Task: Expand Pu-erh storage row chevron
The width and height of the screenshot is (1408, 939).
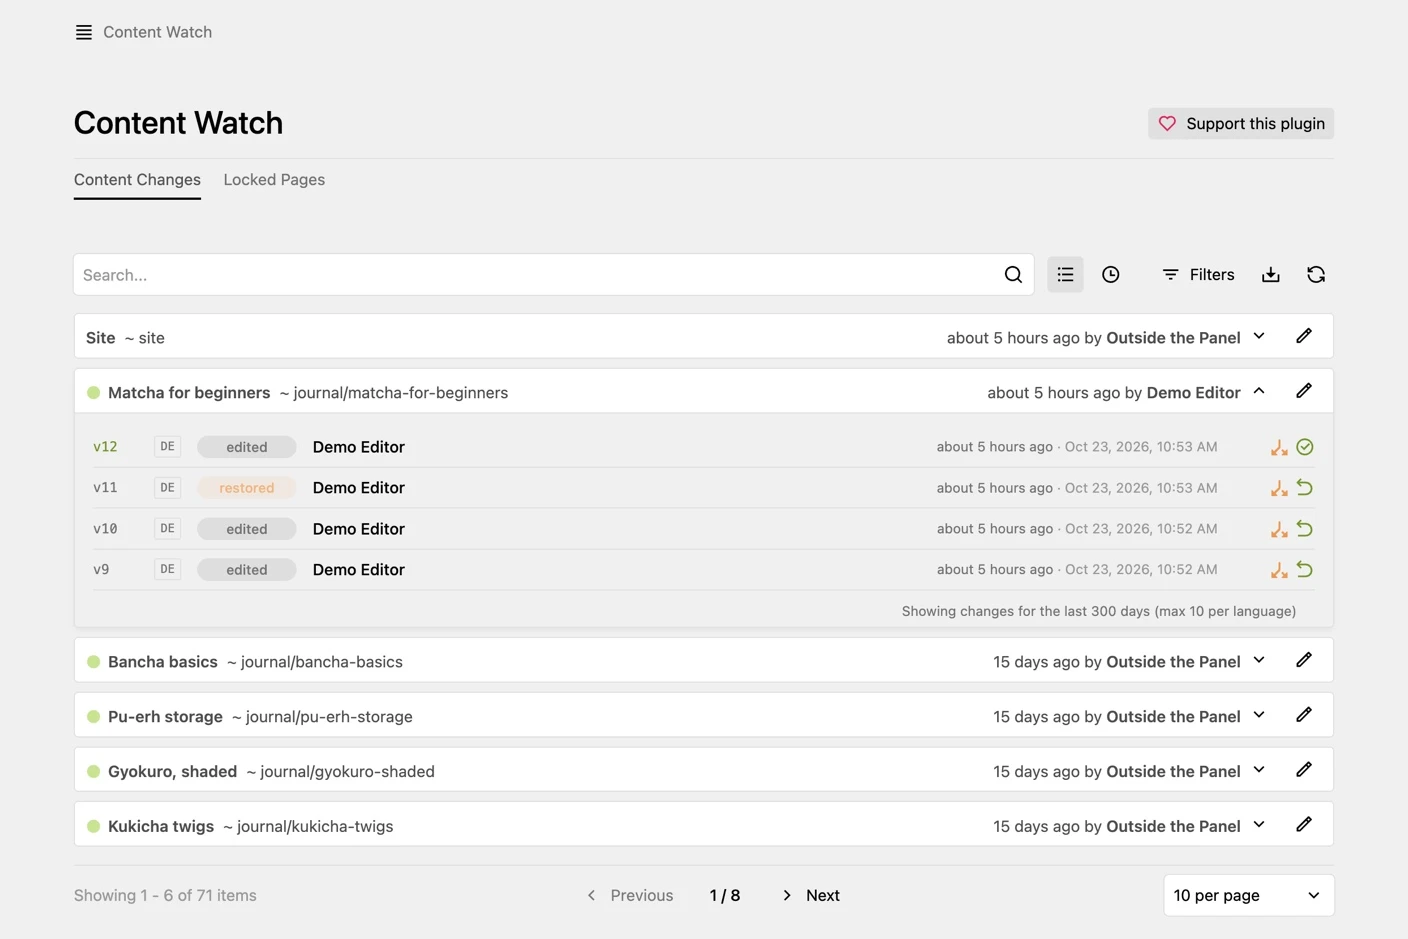Action: [1259, 716]
